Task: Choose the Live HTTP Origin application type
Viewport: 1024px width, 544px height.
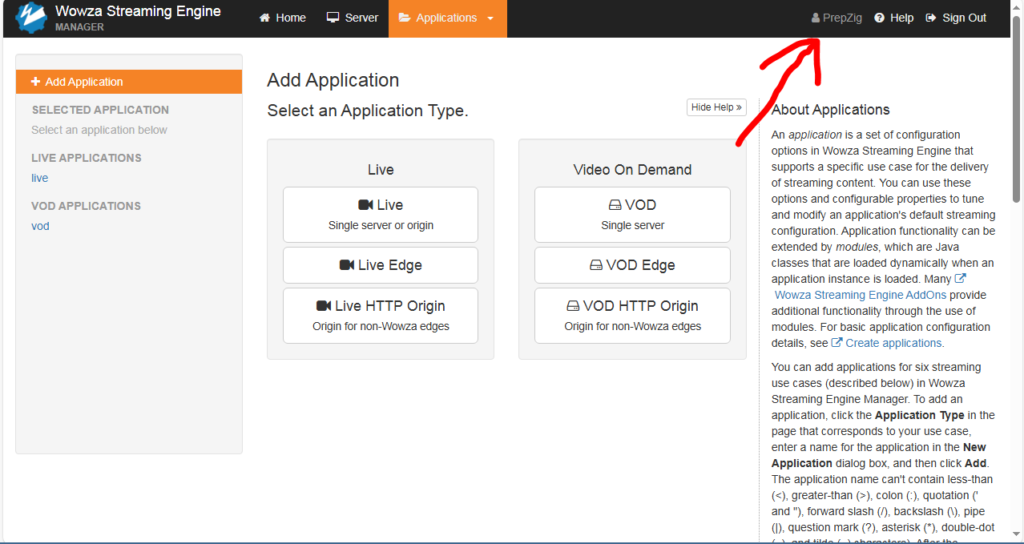Action: 380,315
